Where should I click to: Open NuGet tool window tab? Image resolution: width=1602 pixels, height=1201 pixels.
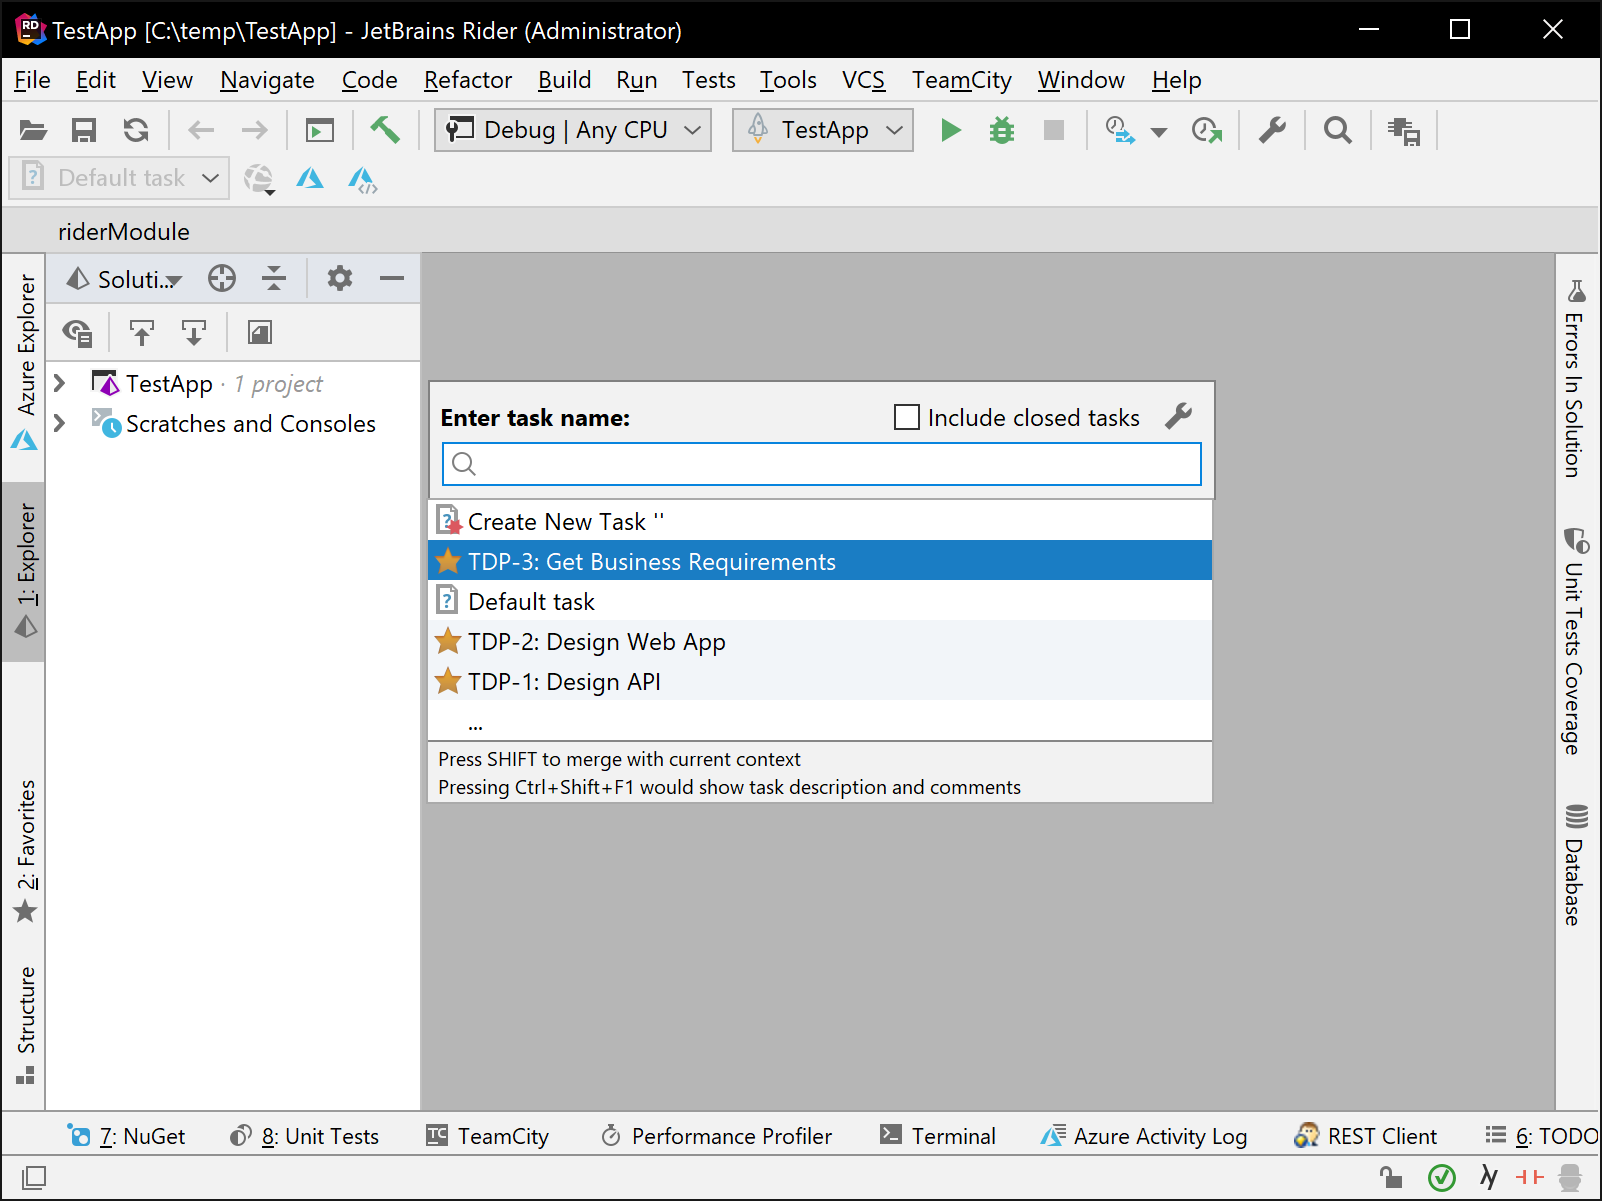pos(126,1136)
